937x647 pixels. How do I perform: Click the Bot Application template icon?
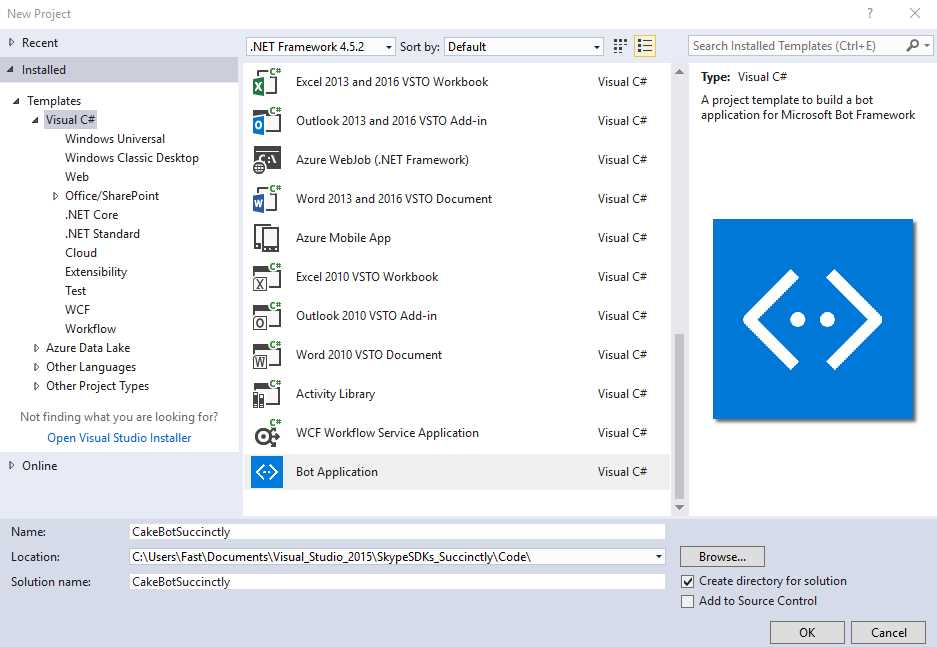pos(267,472)
